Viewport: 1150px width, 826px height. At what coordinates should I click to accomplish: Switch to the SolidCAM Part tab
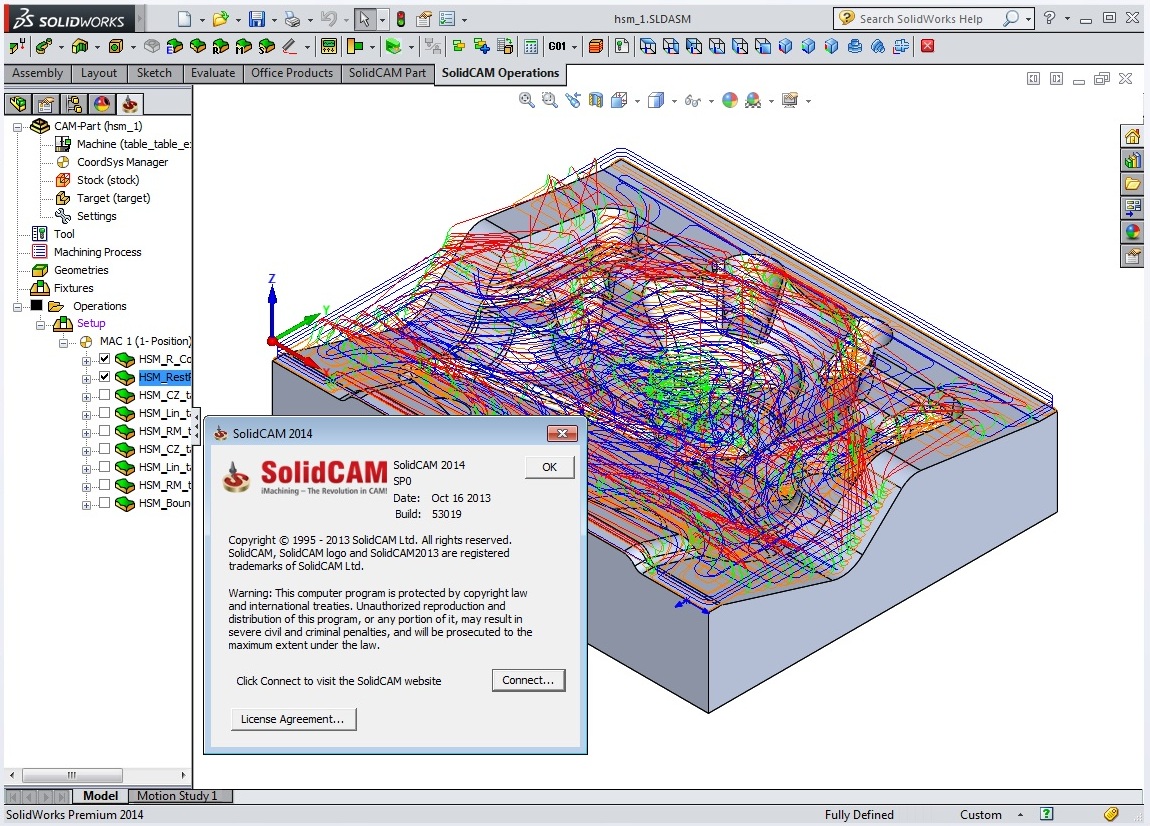[x=387, y=73]
